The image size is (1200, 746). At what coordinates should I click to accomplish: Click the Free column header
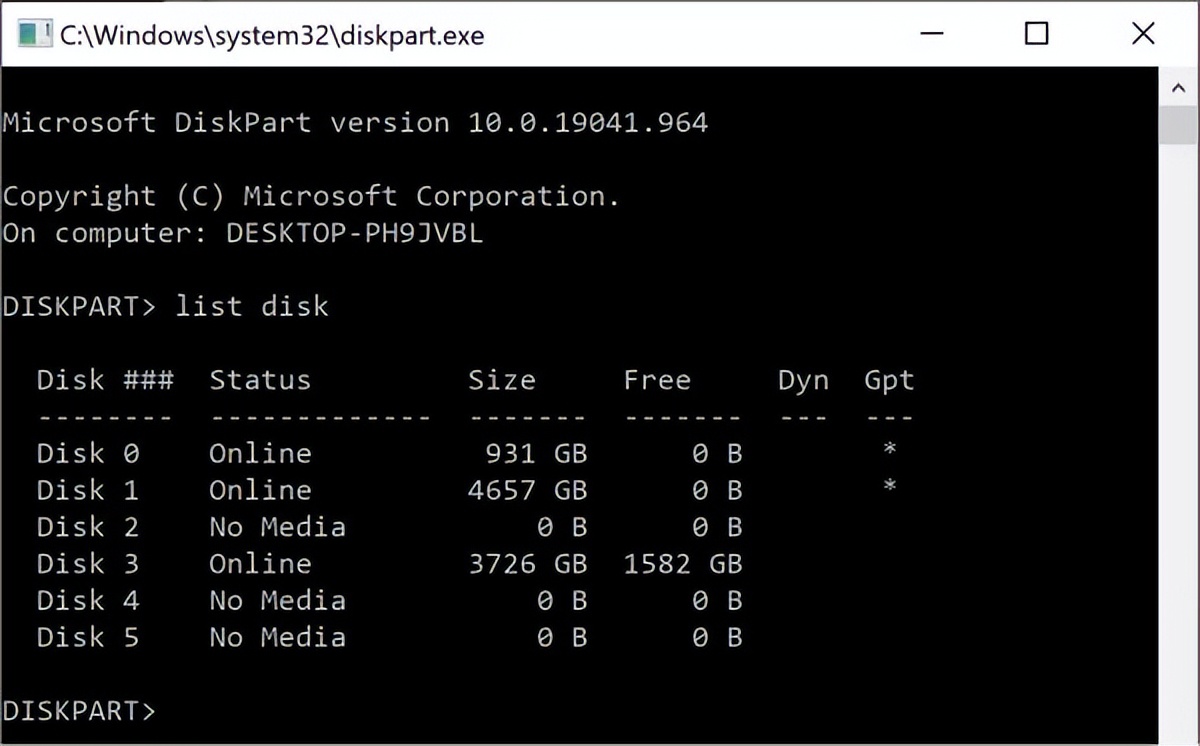(x=657, y=380)
